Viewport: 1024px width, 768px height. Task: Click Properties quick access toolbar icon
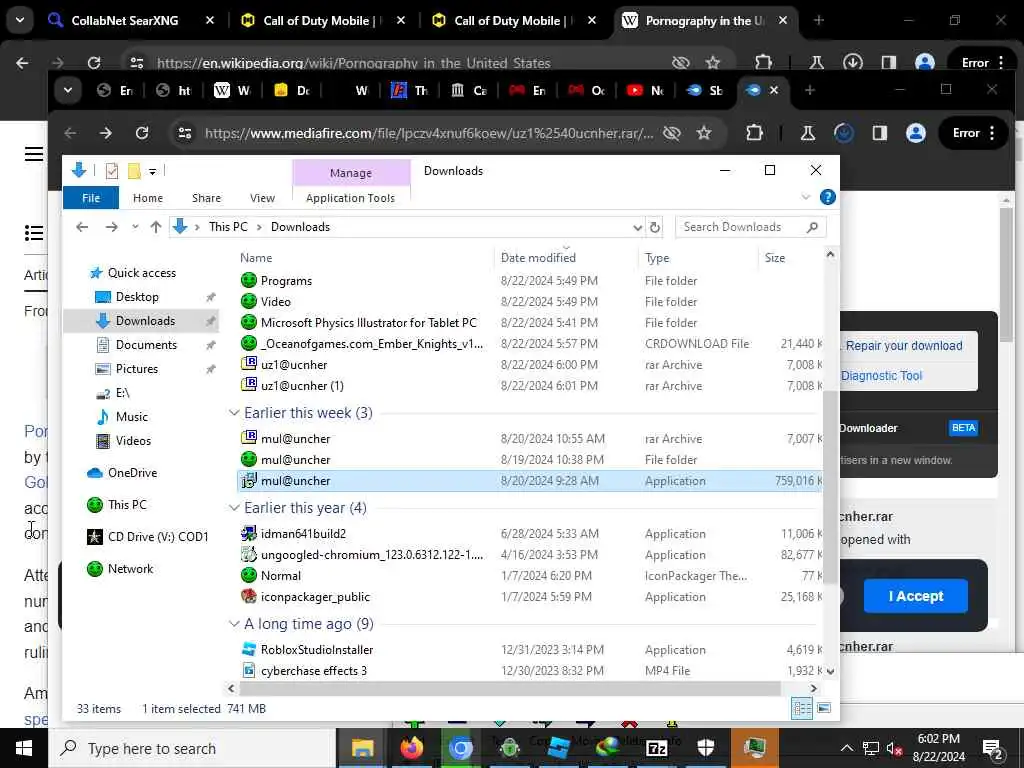click(112, 171)
